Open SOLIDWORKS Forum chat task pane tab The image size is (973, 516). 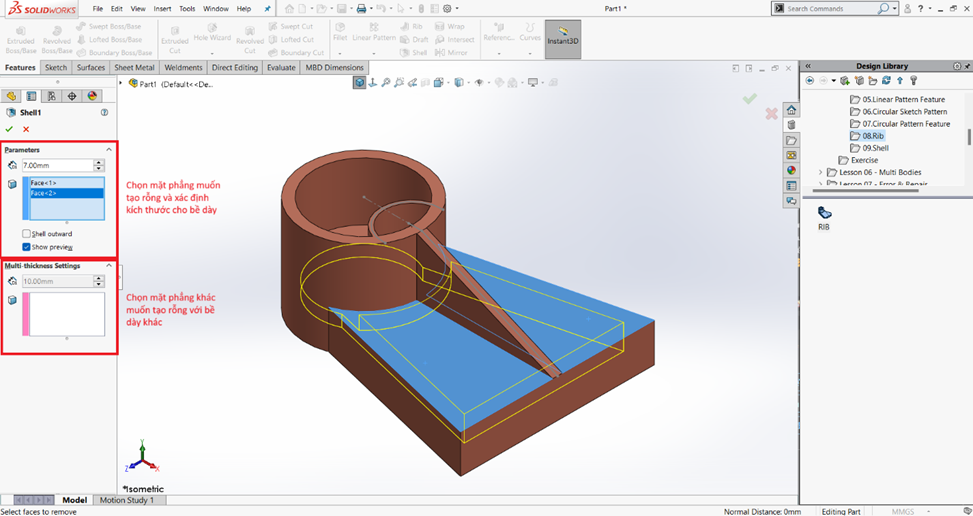click(x=791, y=201)
